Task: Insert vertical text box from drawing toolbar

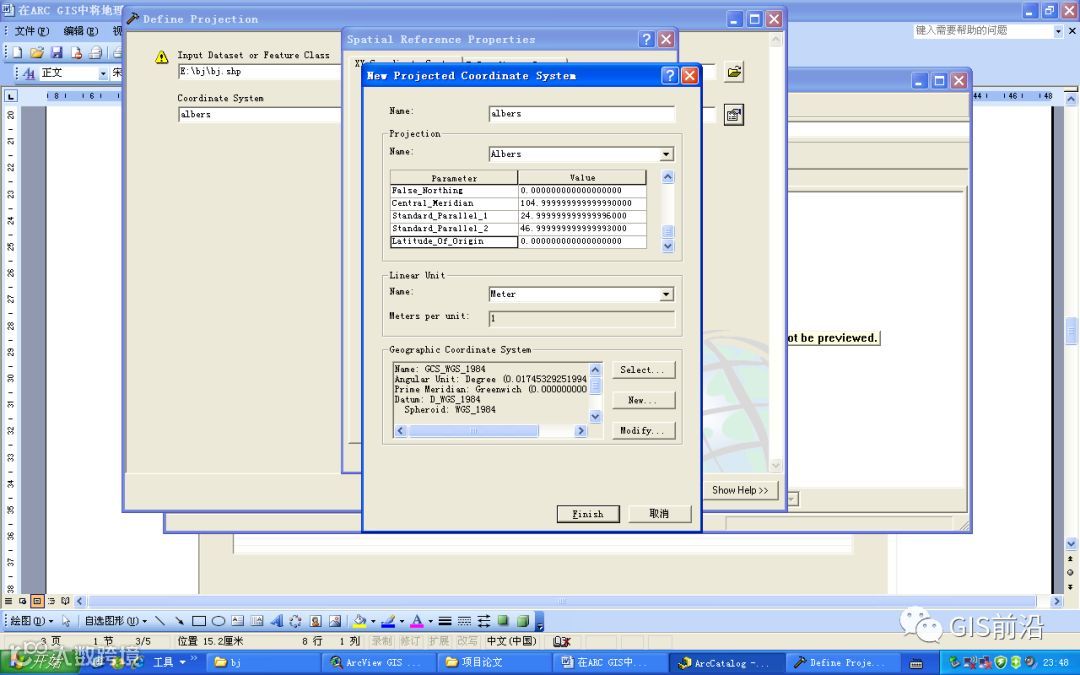Action: pos(257,621)
